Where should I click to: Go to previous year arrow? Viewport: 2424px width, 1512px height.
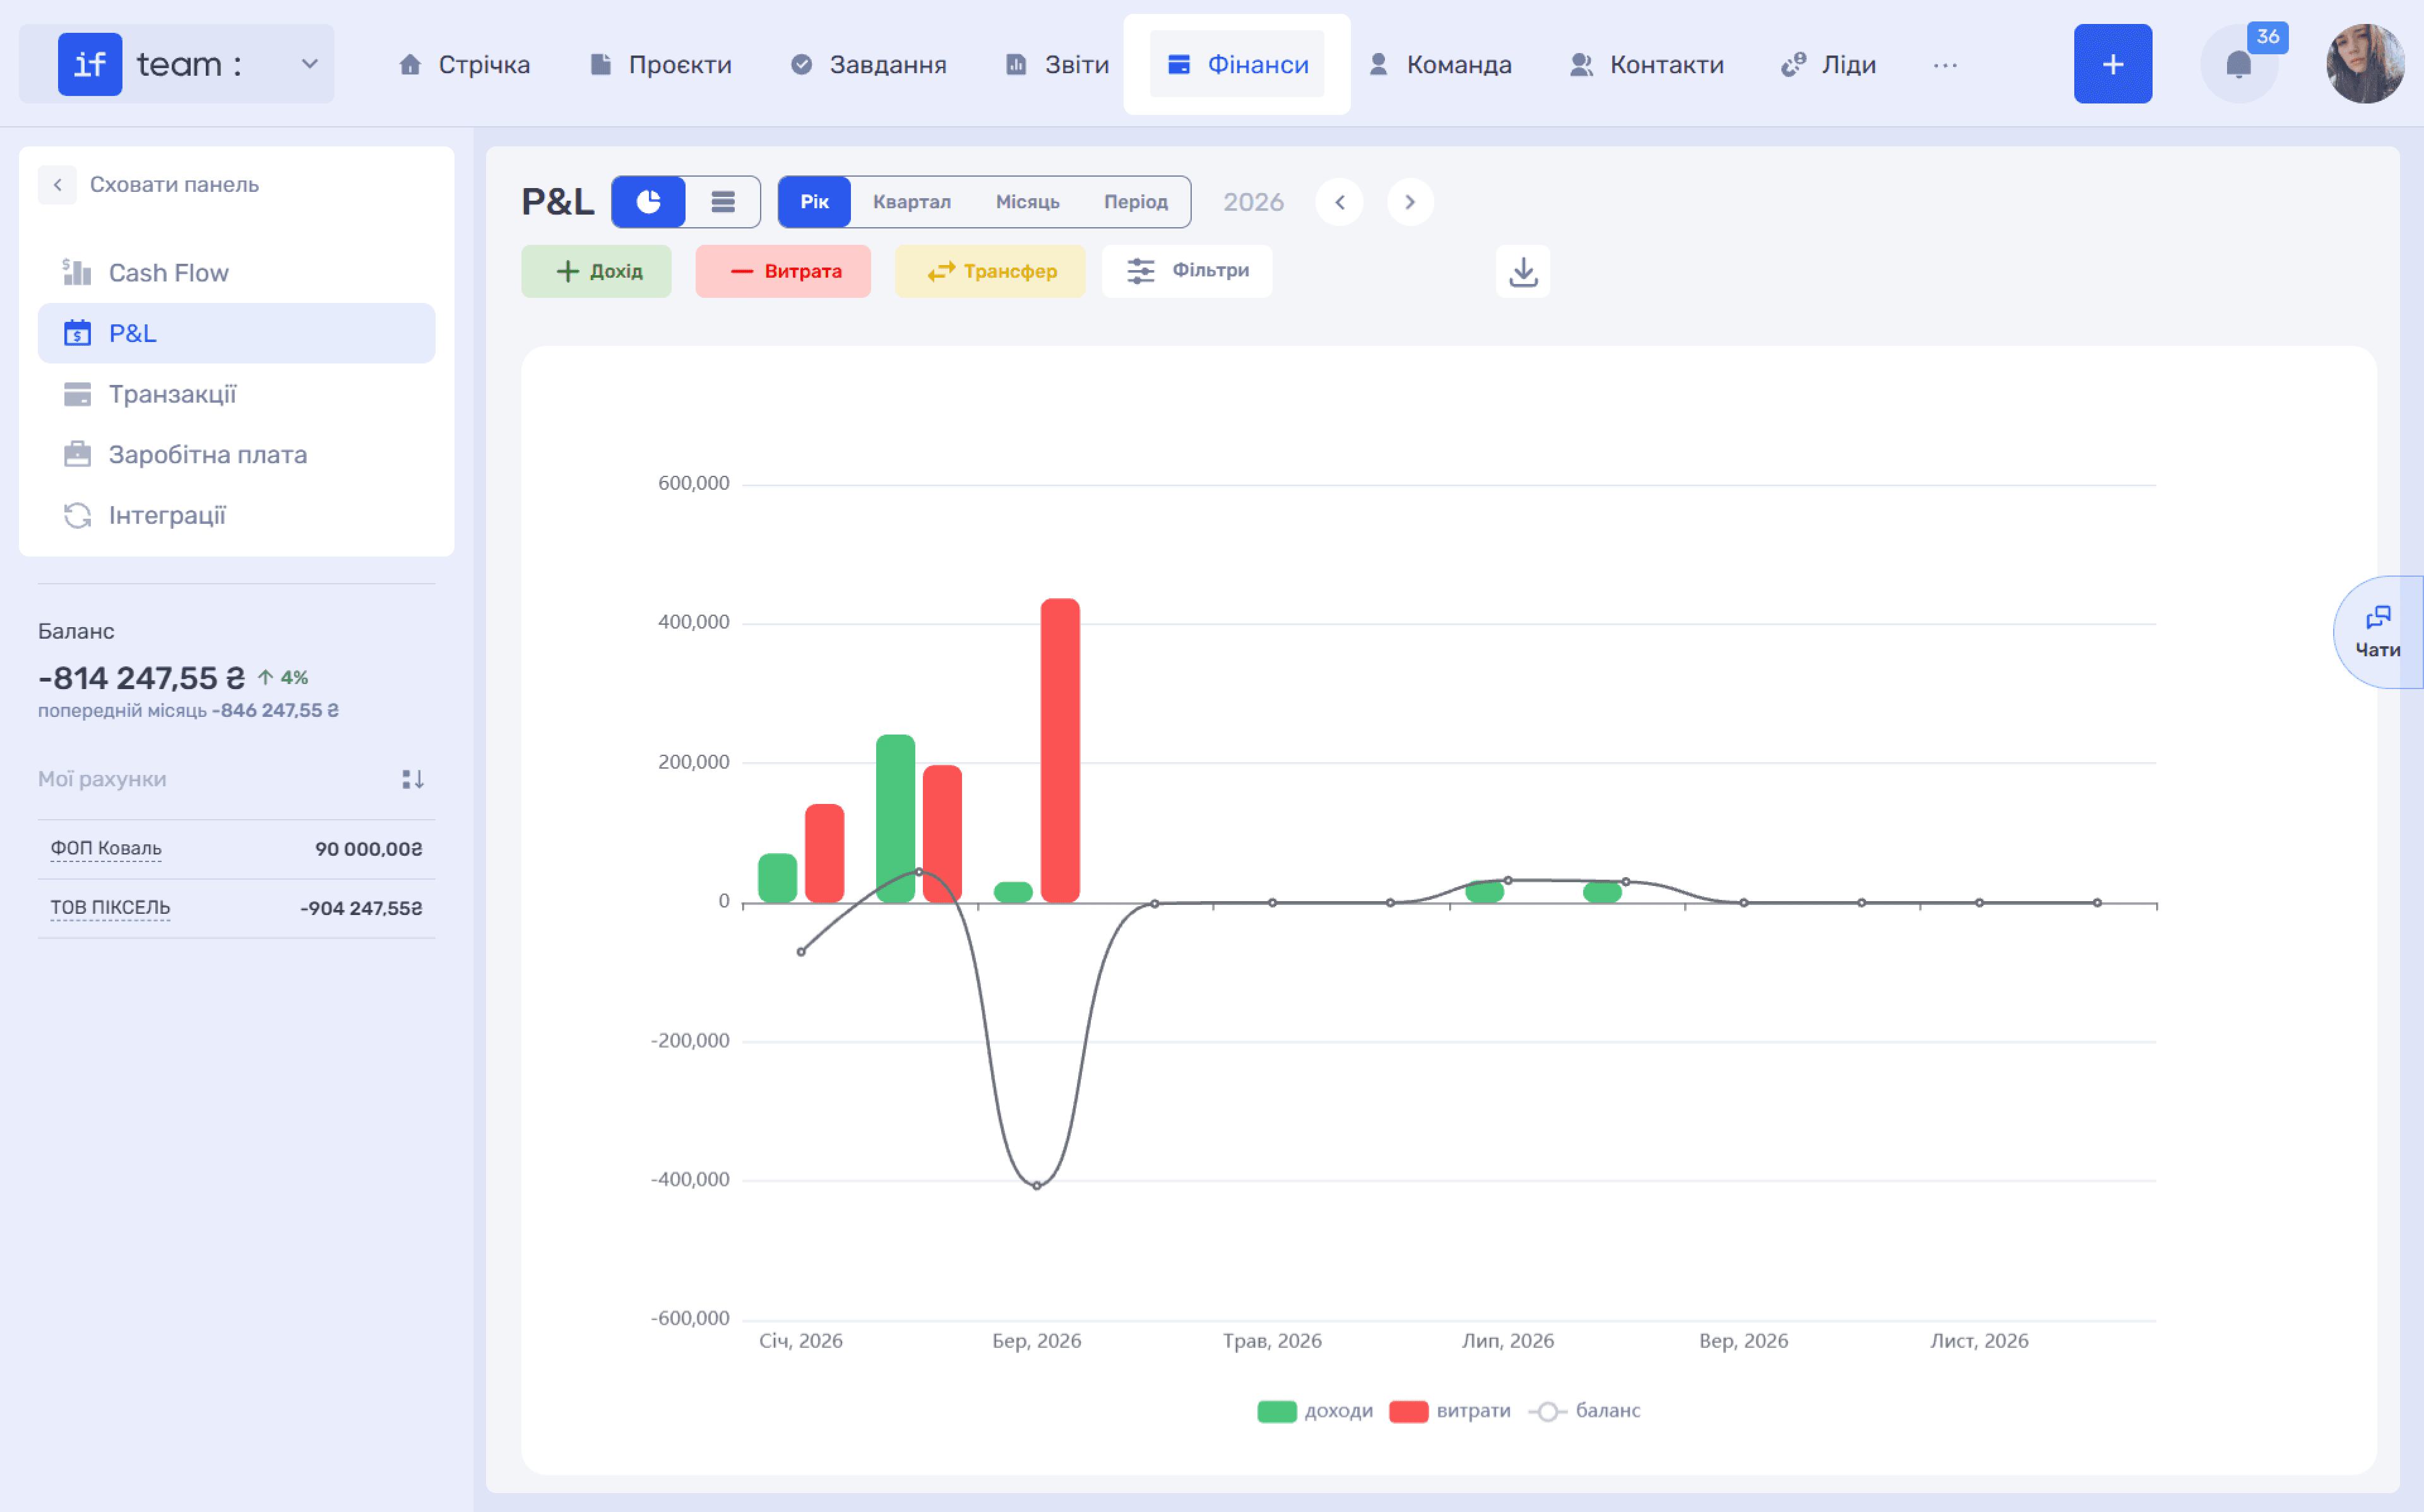(1339, 202)
